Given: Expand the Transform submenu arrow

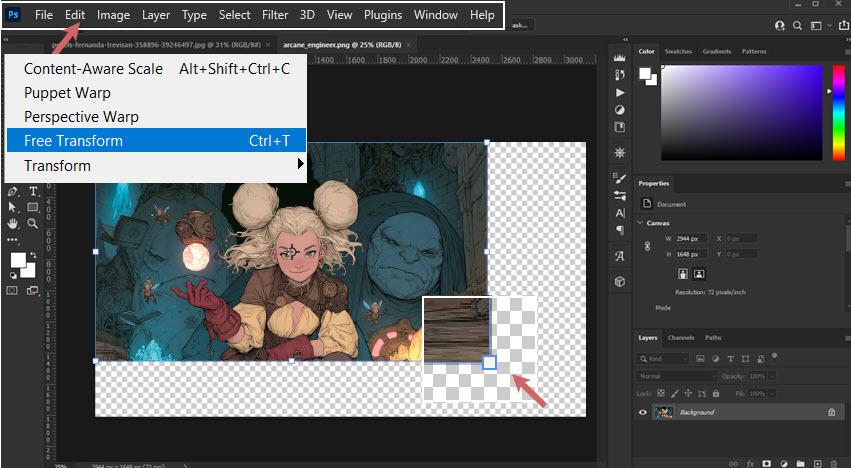Looking at the screenshot, I should click(x=300, y=163).
